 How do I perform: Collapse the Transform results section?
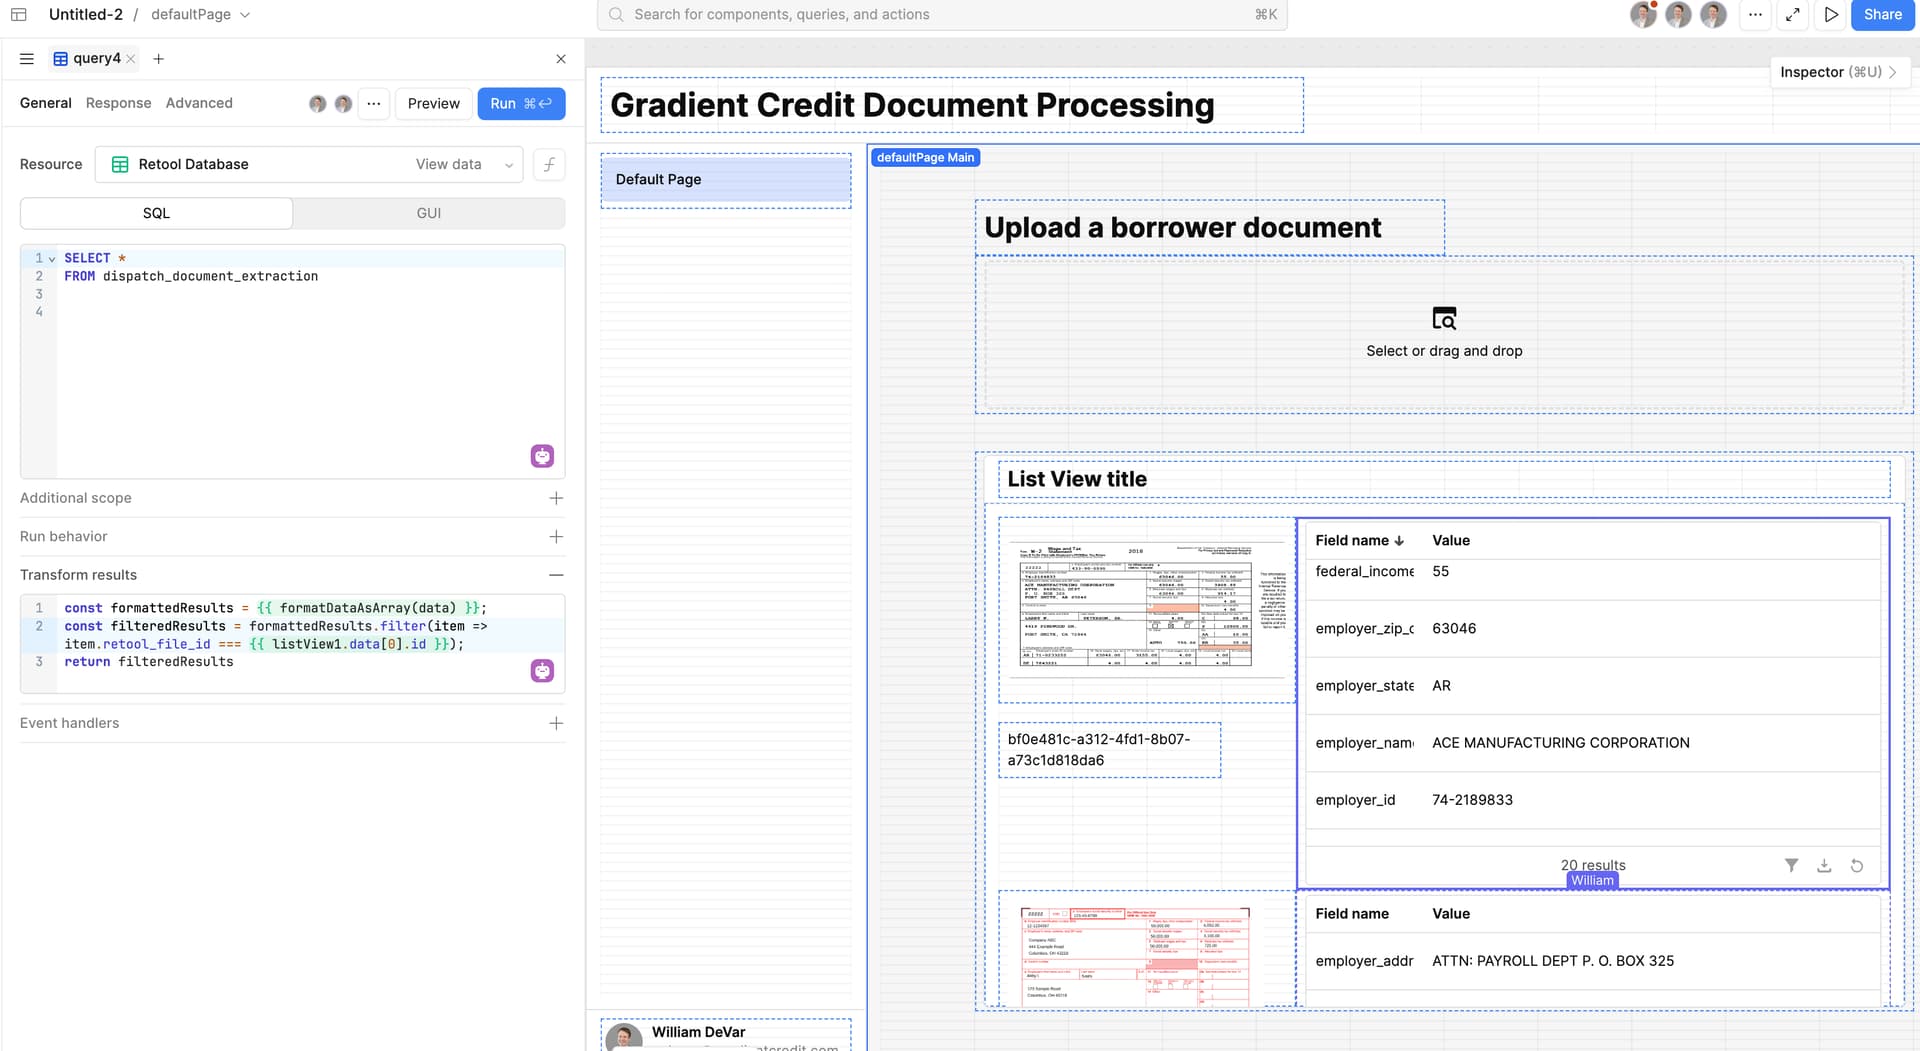556,575
